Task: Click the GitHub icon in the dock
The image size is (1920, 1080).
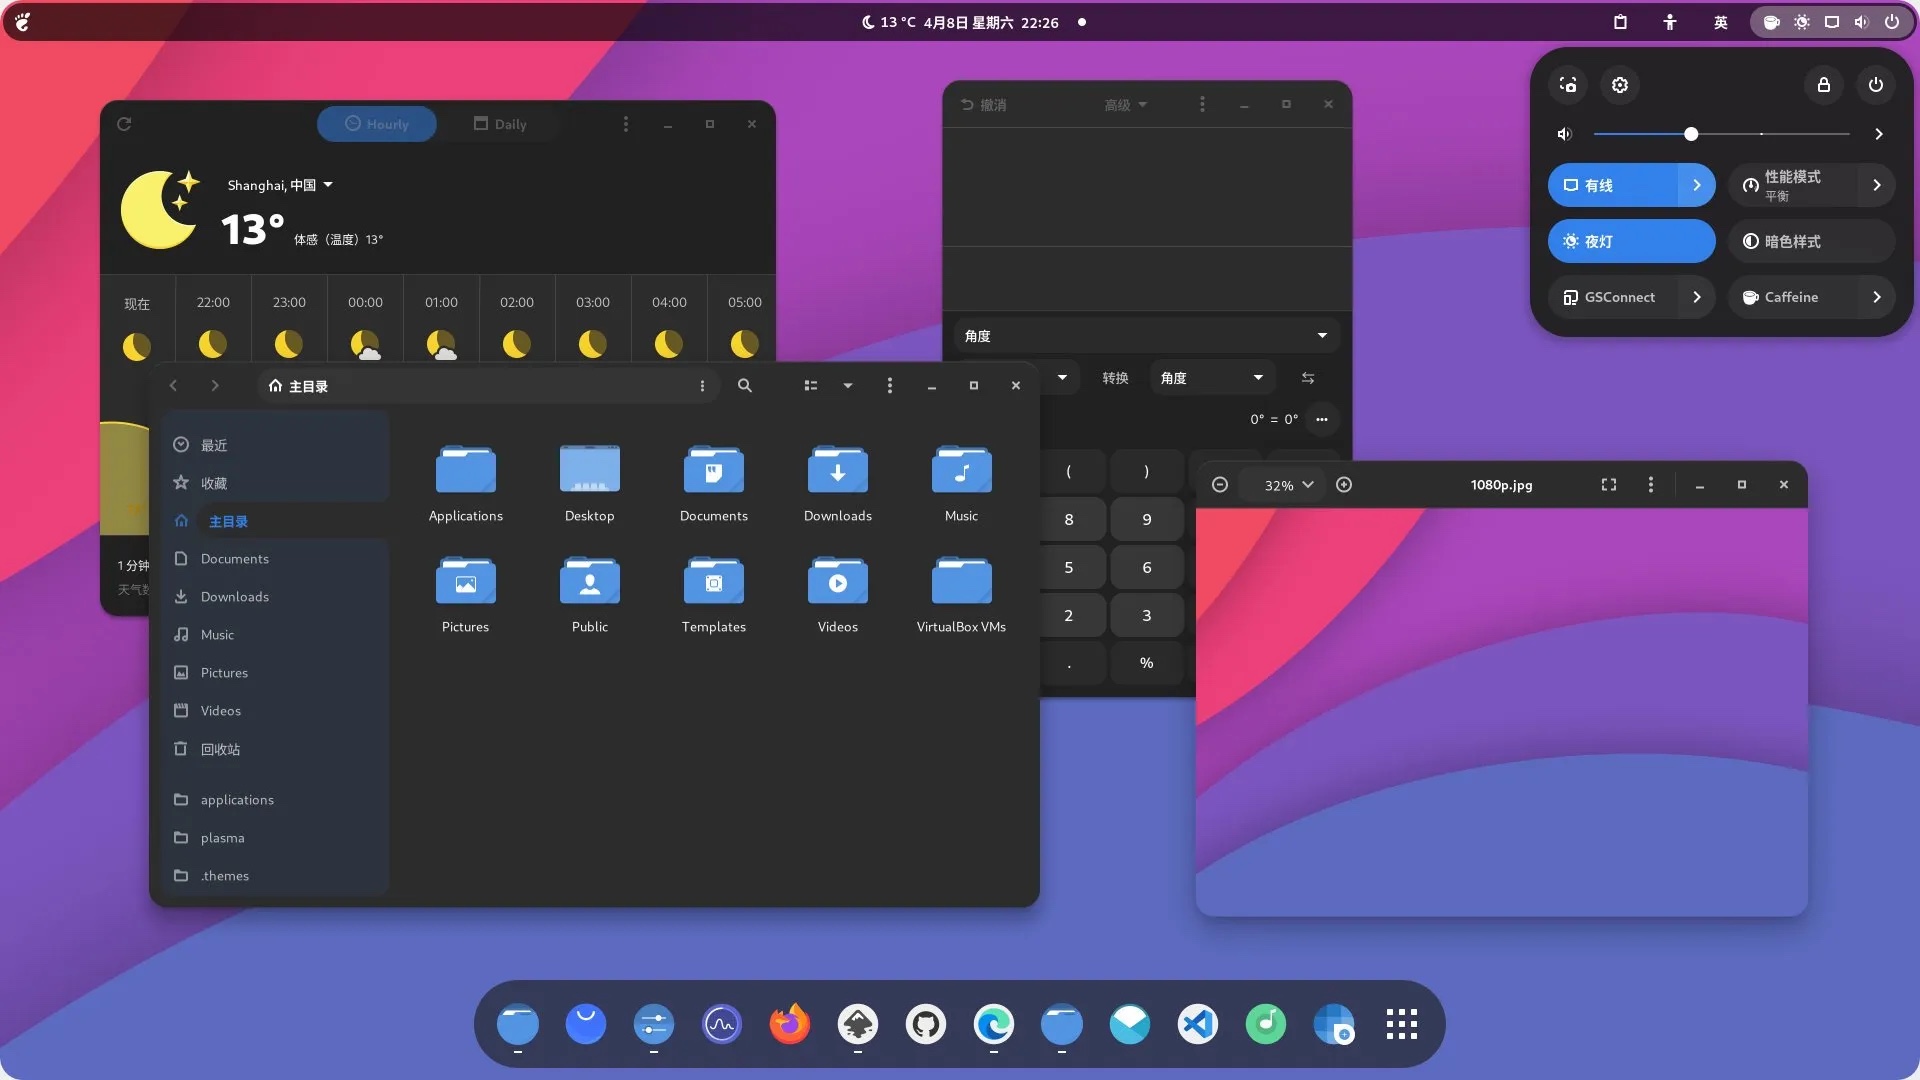Action: coord(926,1022)
